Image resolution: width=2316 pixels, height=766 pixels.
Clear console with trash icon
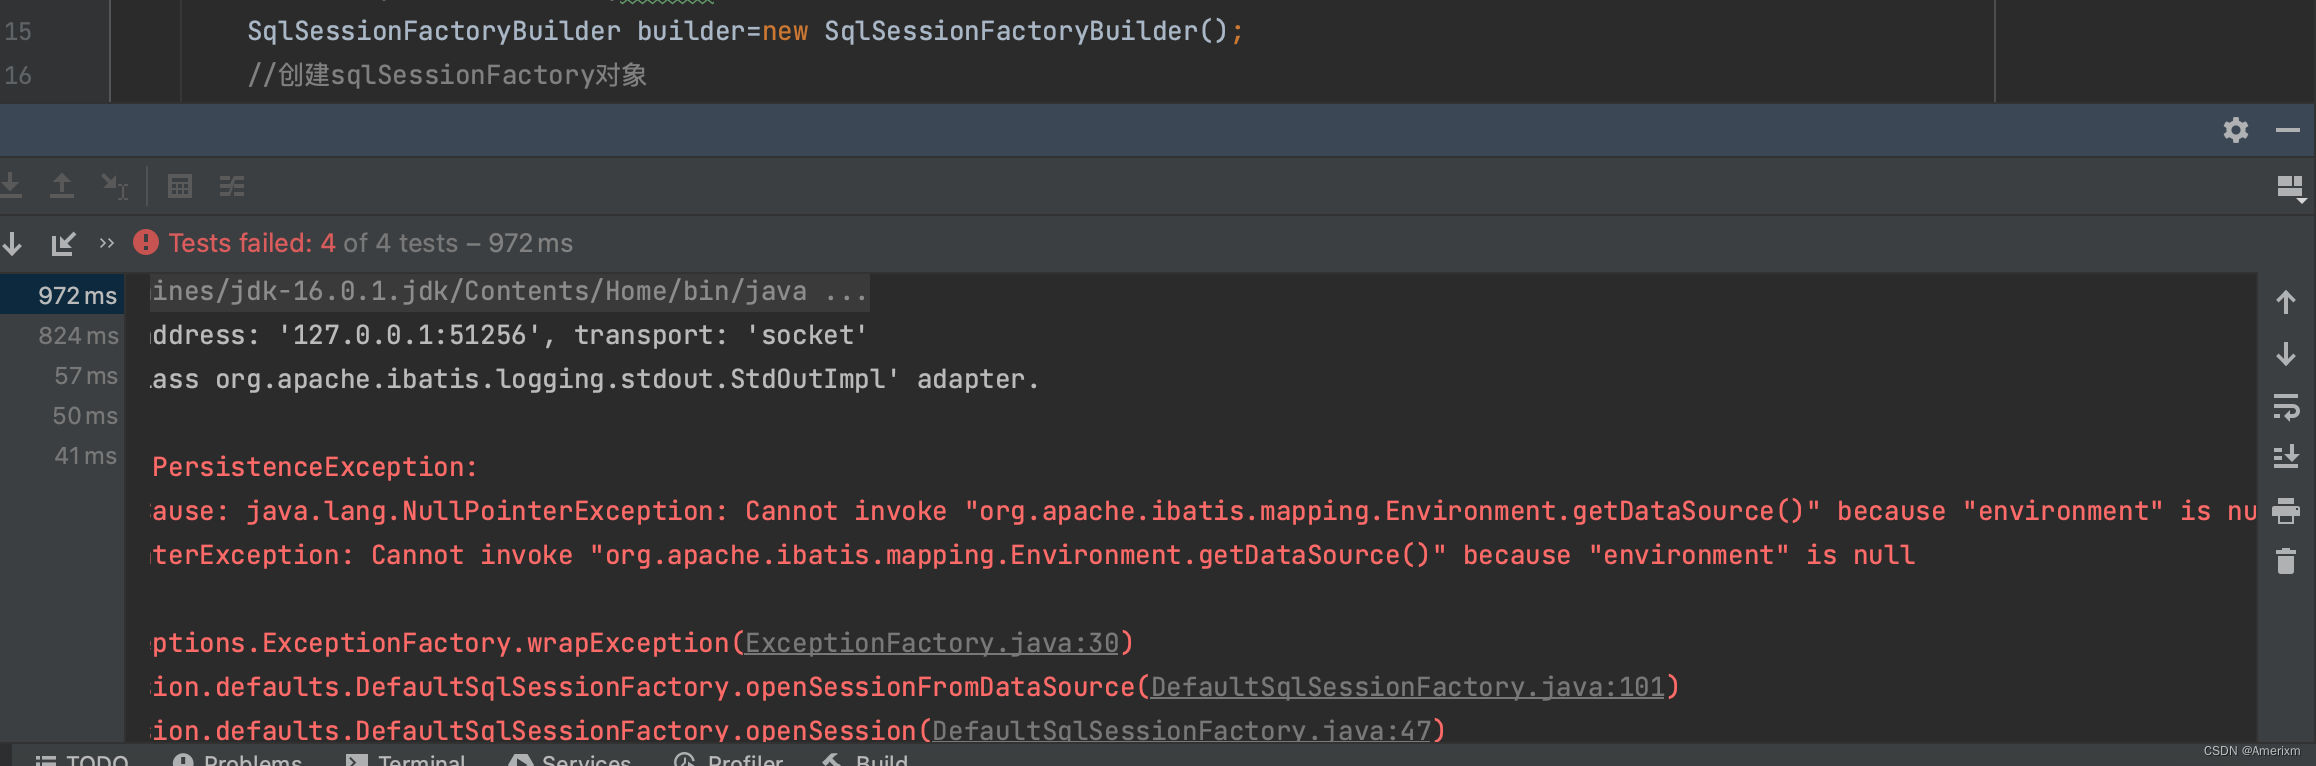click(2286, 561)
